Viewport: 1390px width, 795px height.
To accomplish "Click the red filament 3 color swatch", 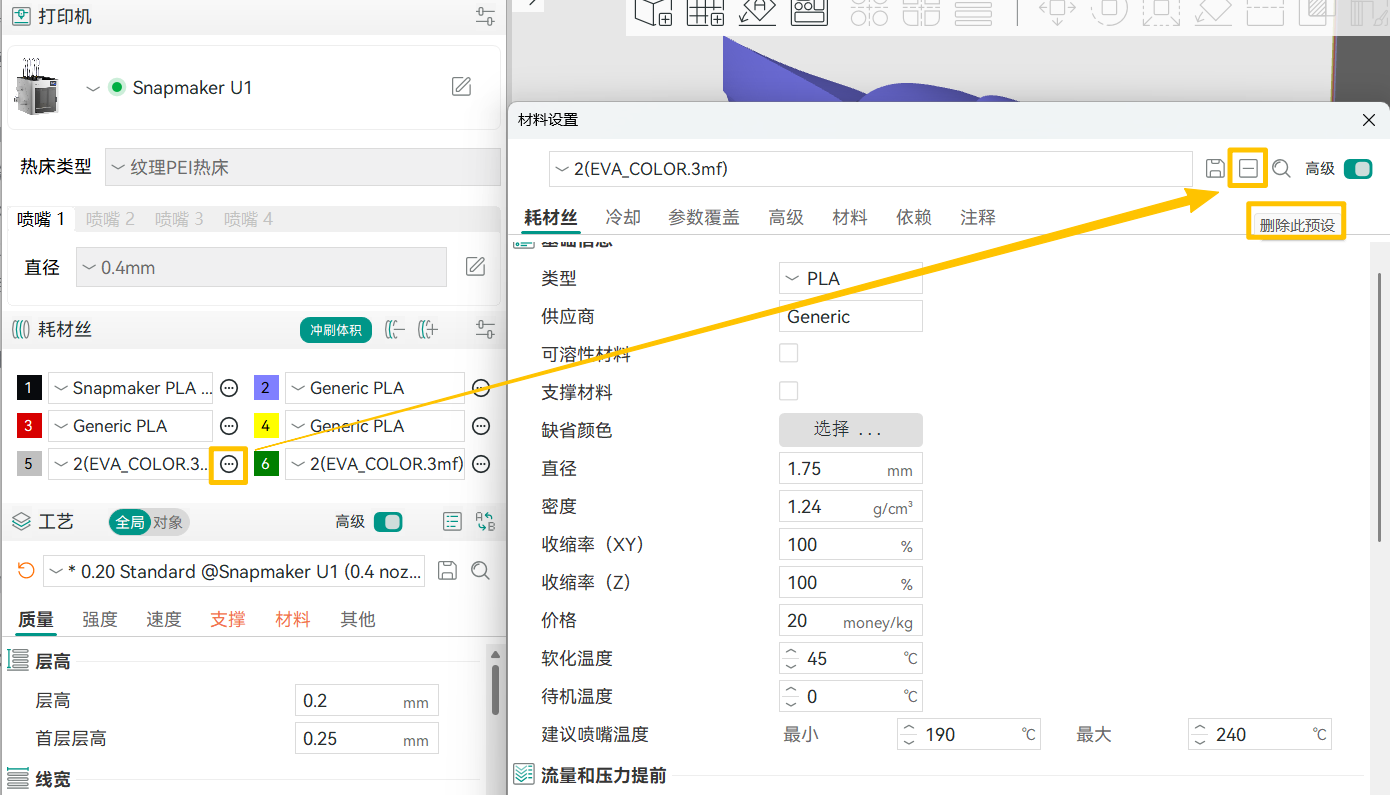I will coord(29,426).
